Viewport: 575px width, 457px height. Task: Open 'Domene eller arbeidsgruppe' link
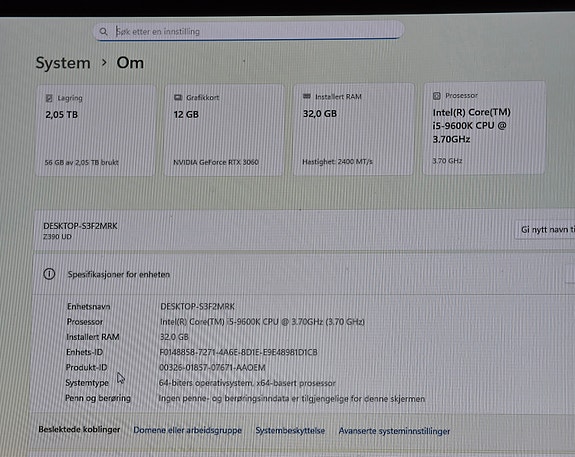(187, 430)
